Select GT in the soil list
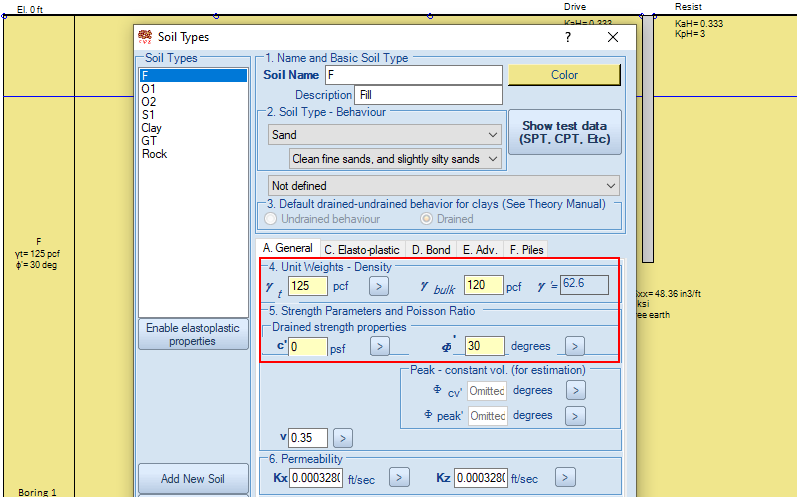 (x=193, y=141)
